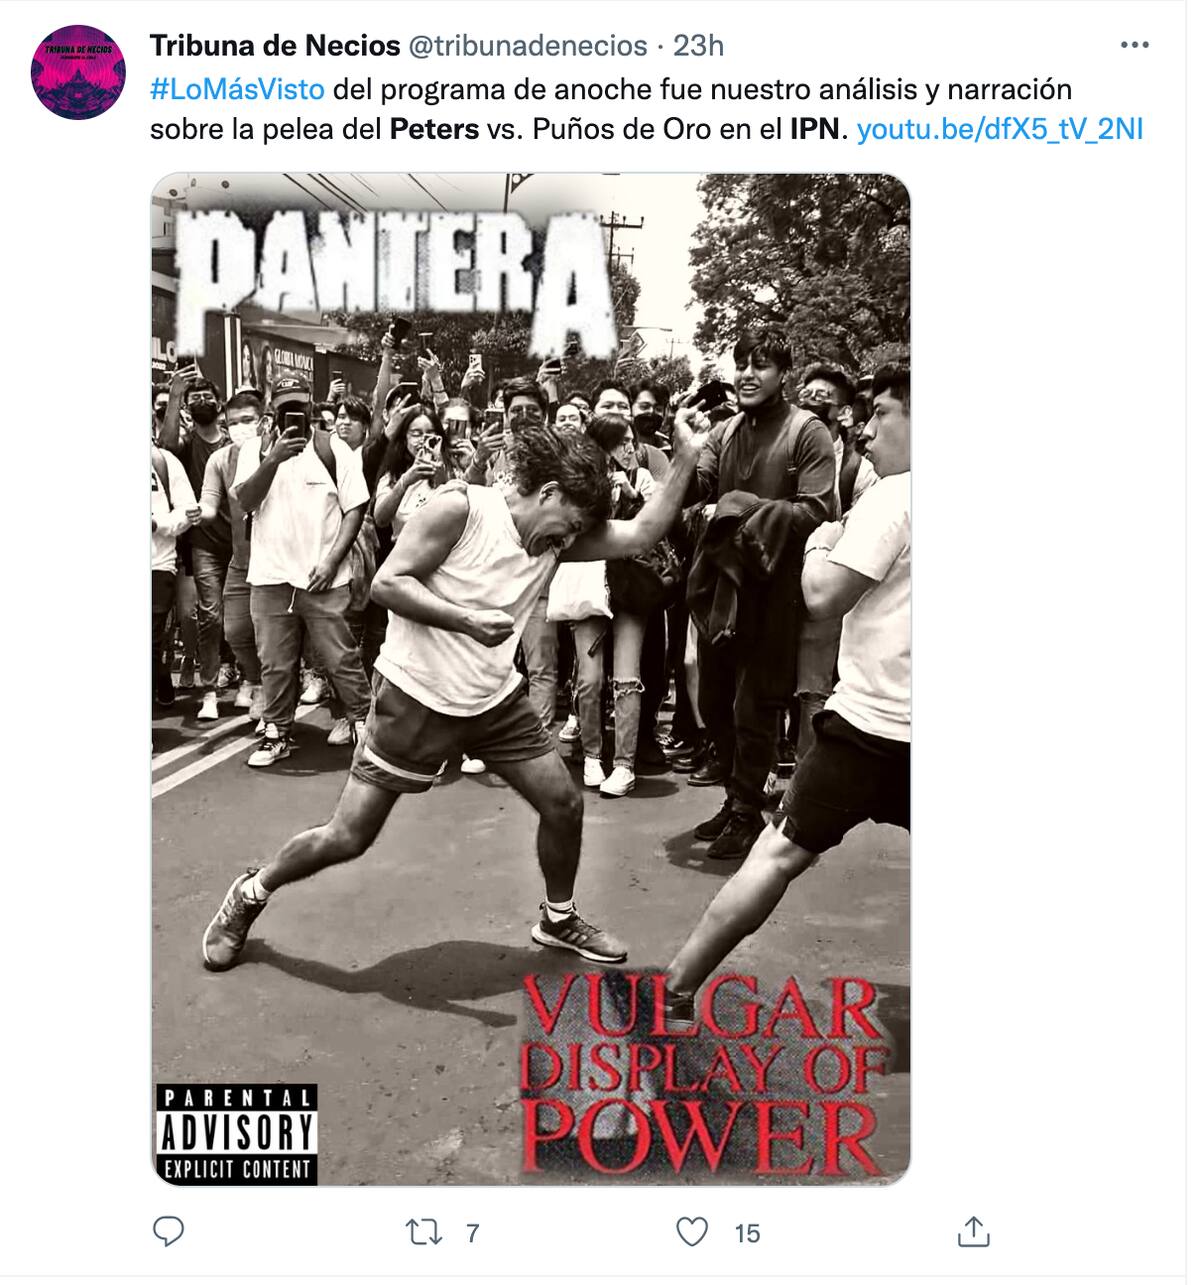This screenshot has height=1285, width=1200.
Task: Open the youtu.be/dfX5_tV_2NI link
Action: [999, 129]
